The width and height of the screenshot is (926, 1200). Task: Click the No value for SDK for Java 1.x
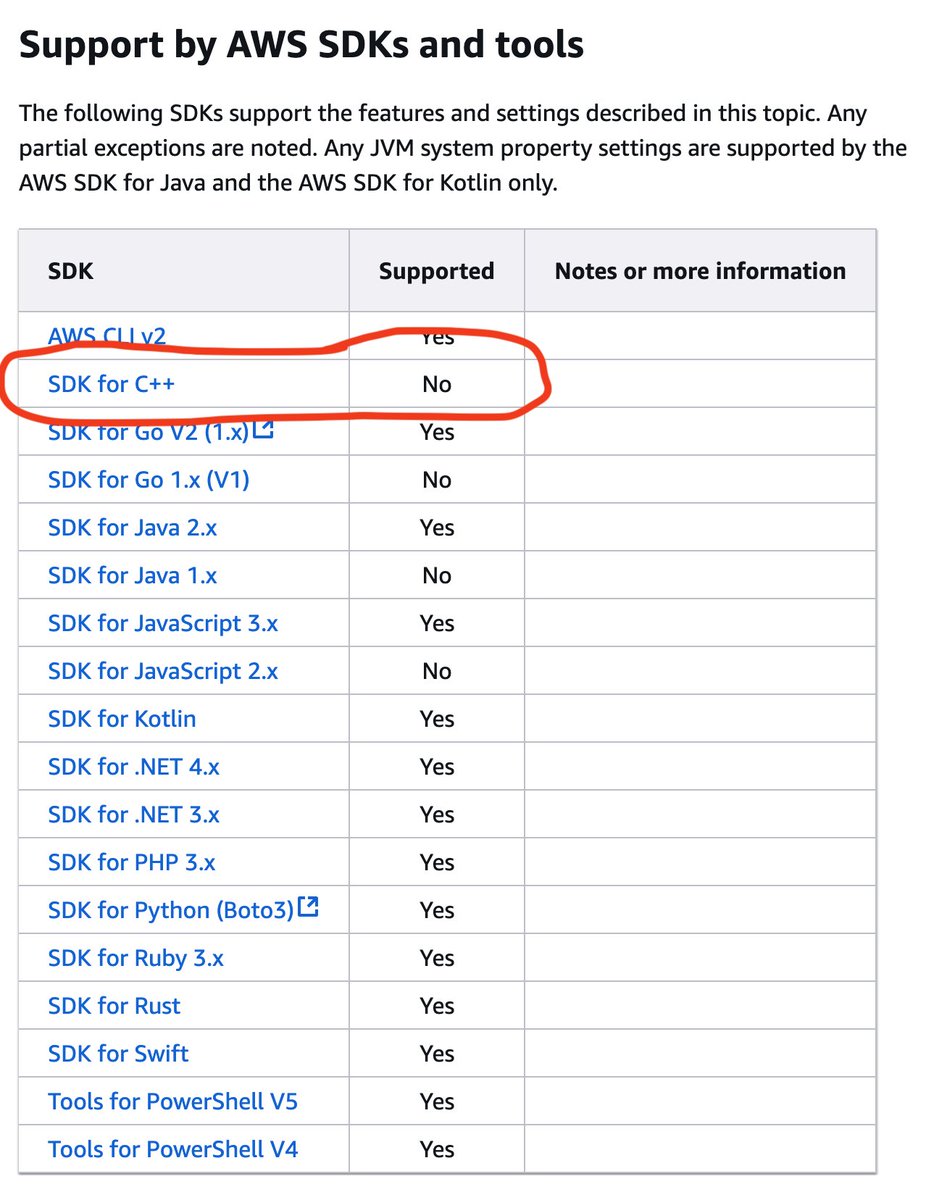tap(437, 576)
